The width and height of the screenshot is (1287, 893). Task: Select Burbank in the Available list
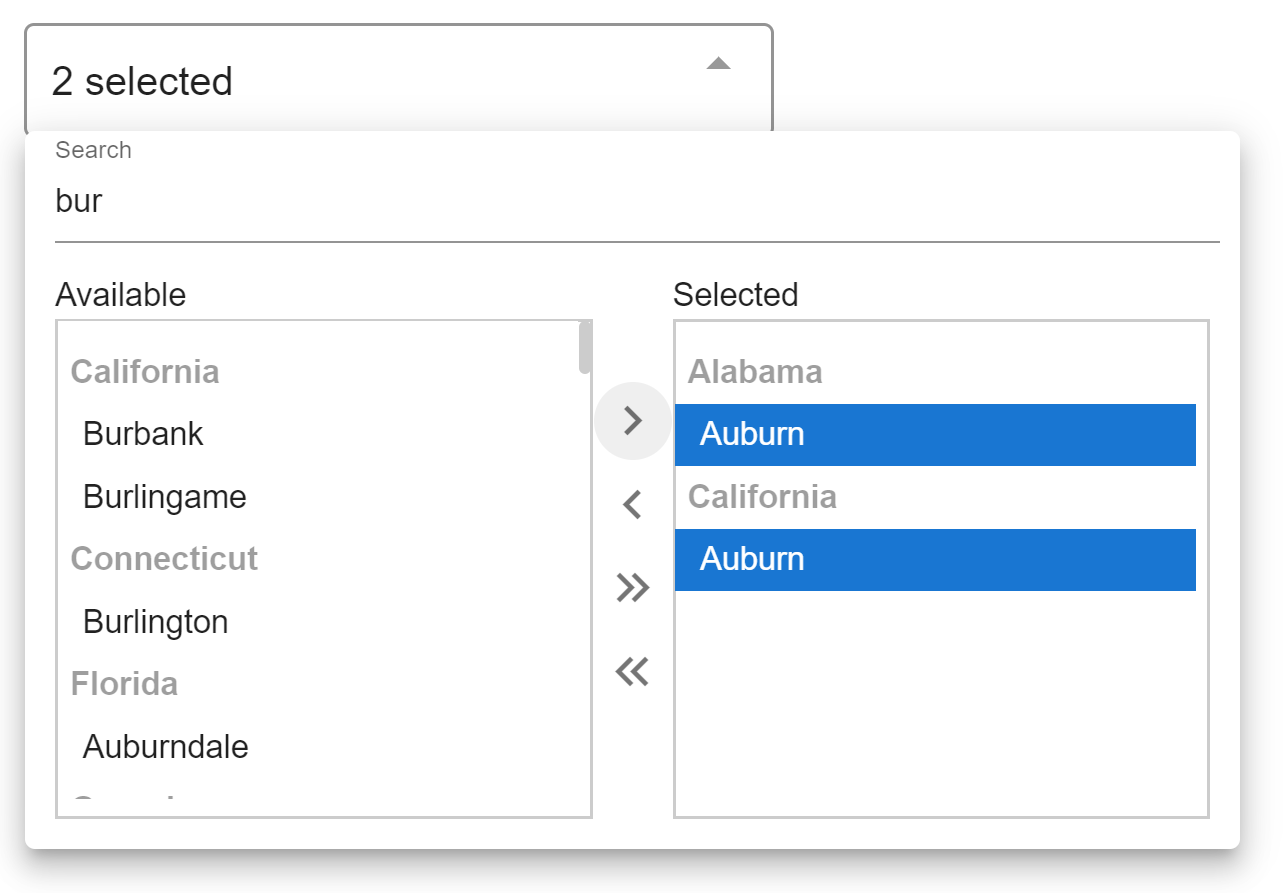[x=143, y=434]
